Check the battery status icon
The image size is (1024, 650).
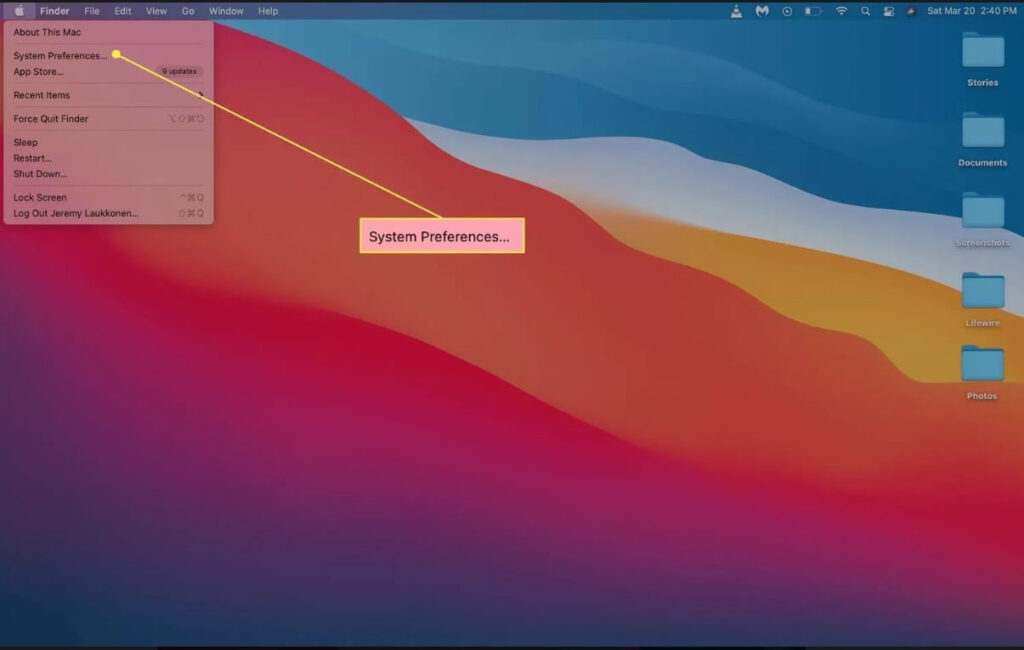[x=812, y=11]
